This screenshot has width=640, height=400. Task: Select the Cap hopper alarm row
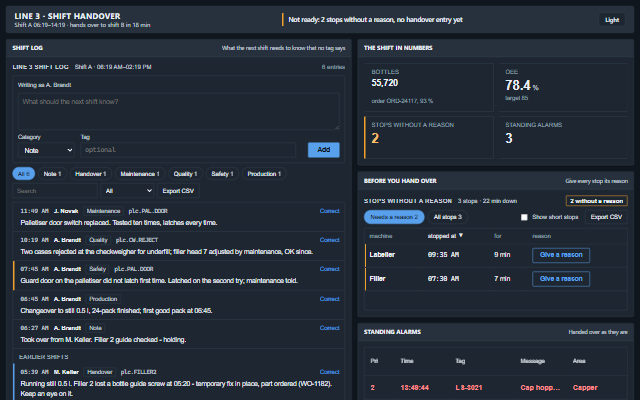pos(496,387)
